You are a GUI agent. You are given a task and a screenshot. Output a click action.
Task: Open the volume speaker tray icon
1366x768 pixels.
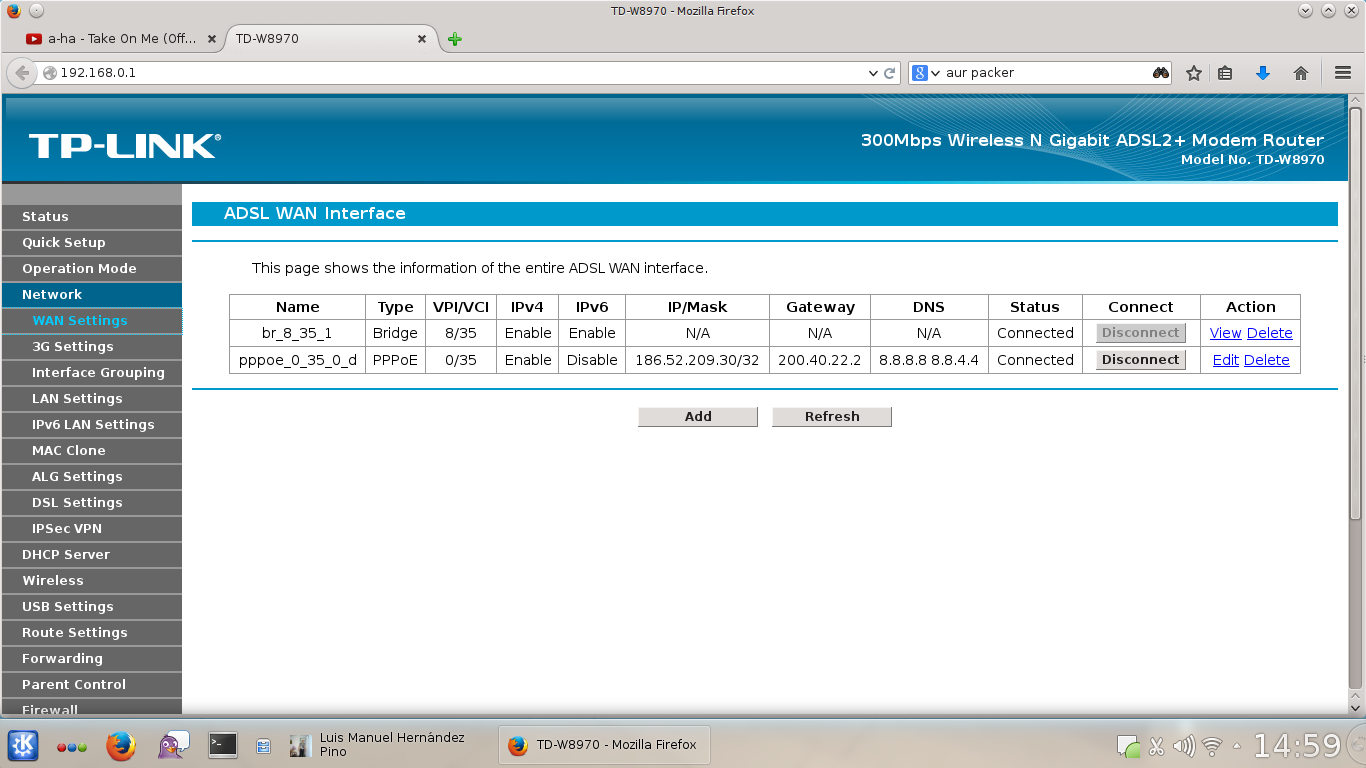(x=1184, y=746)
